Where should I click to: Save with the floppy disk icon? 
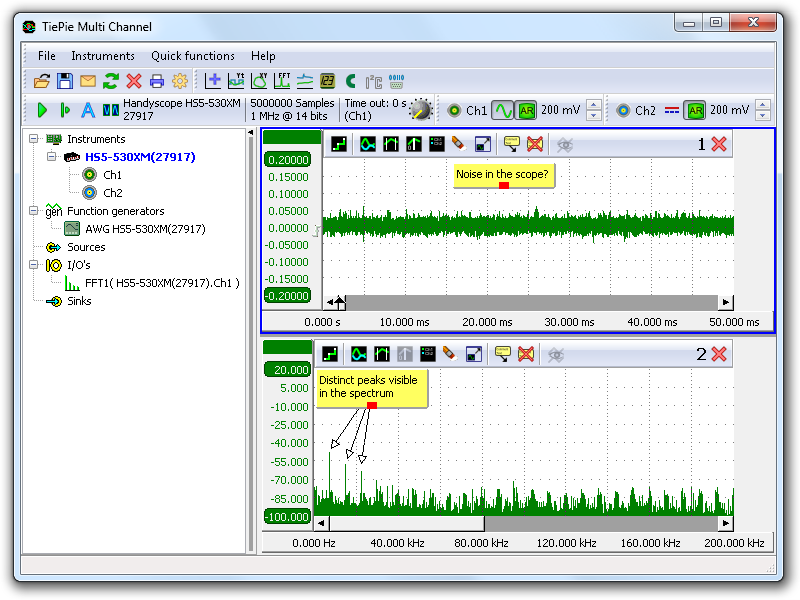tap(65, 81)
